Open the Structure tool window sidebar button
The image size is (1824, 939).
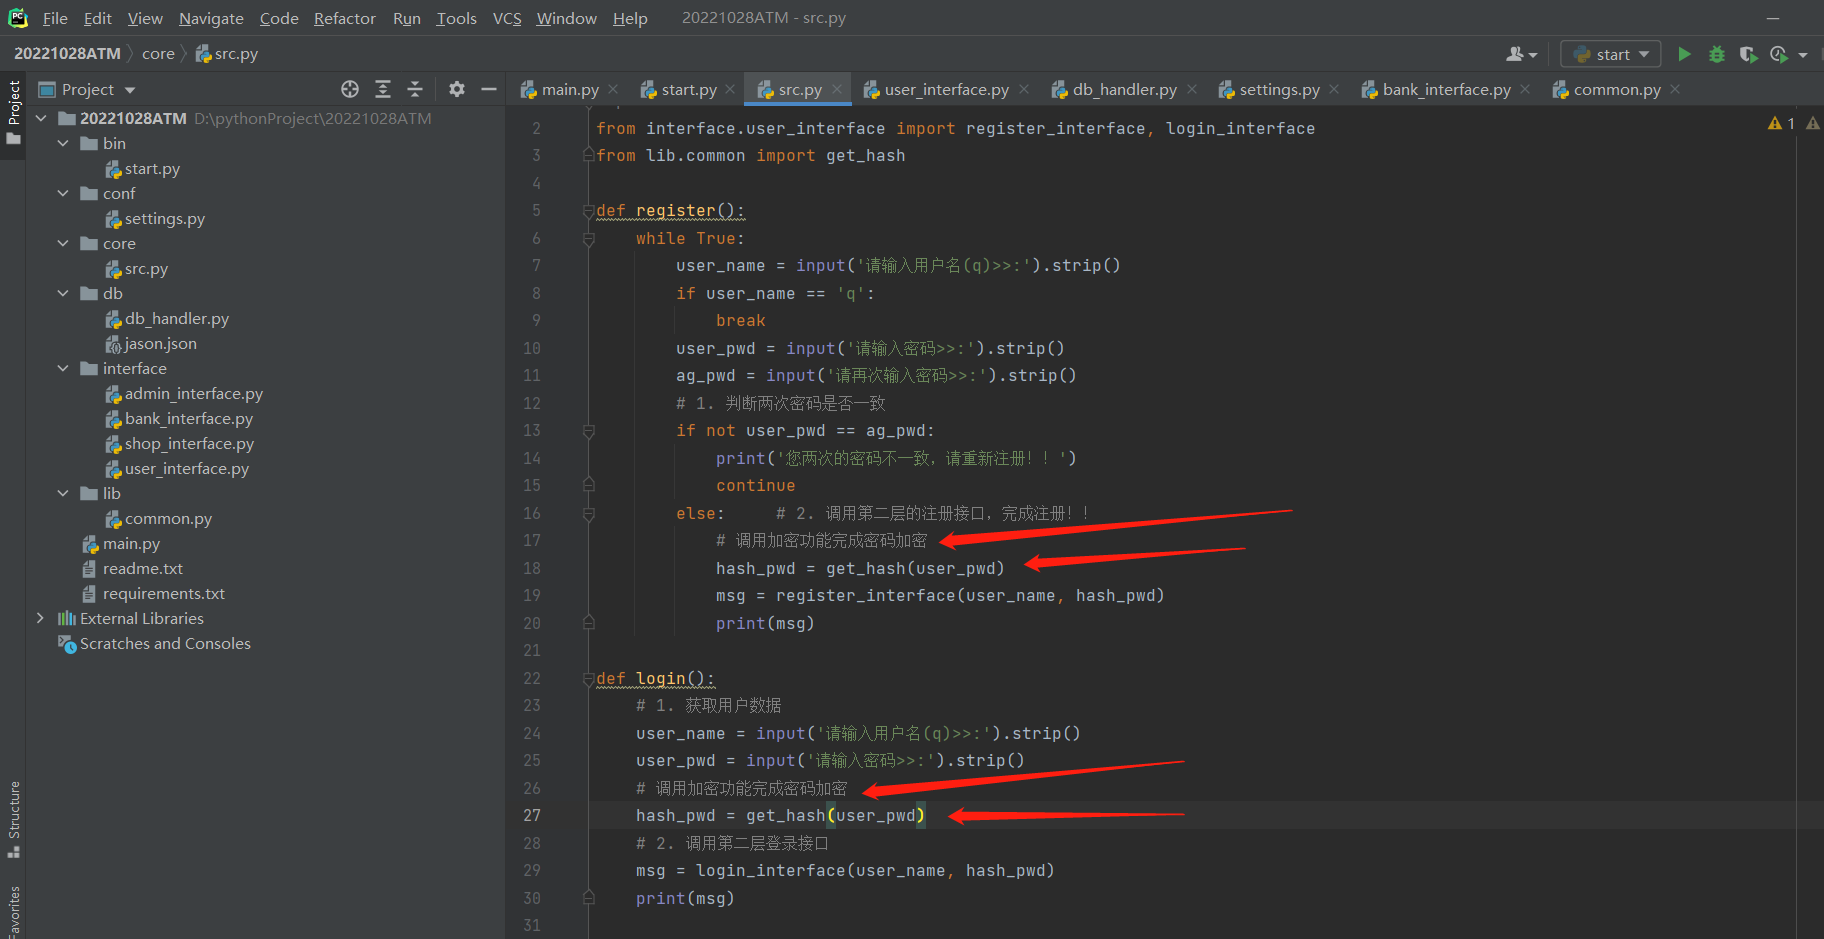pyautogui.click(x=14, y=819)
